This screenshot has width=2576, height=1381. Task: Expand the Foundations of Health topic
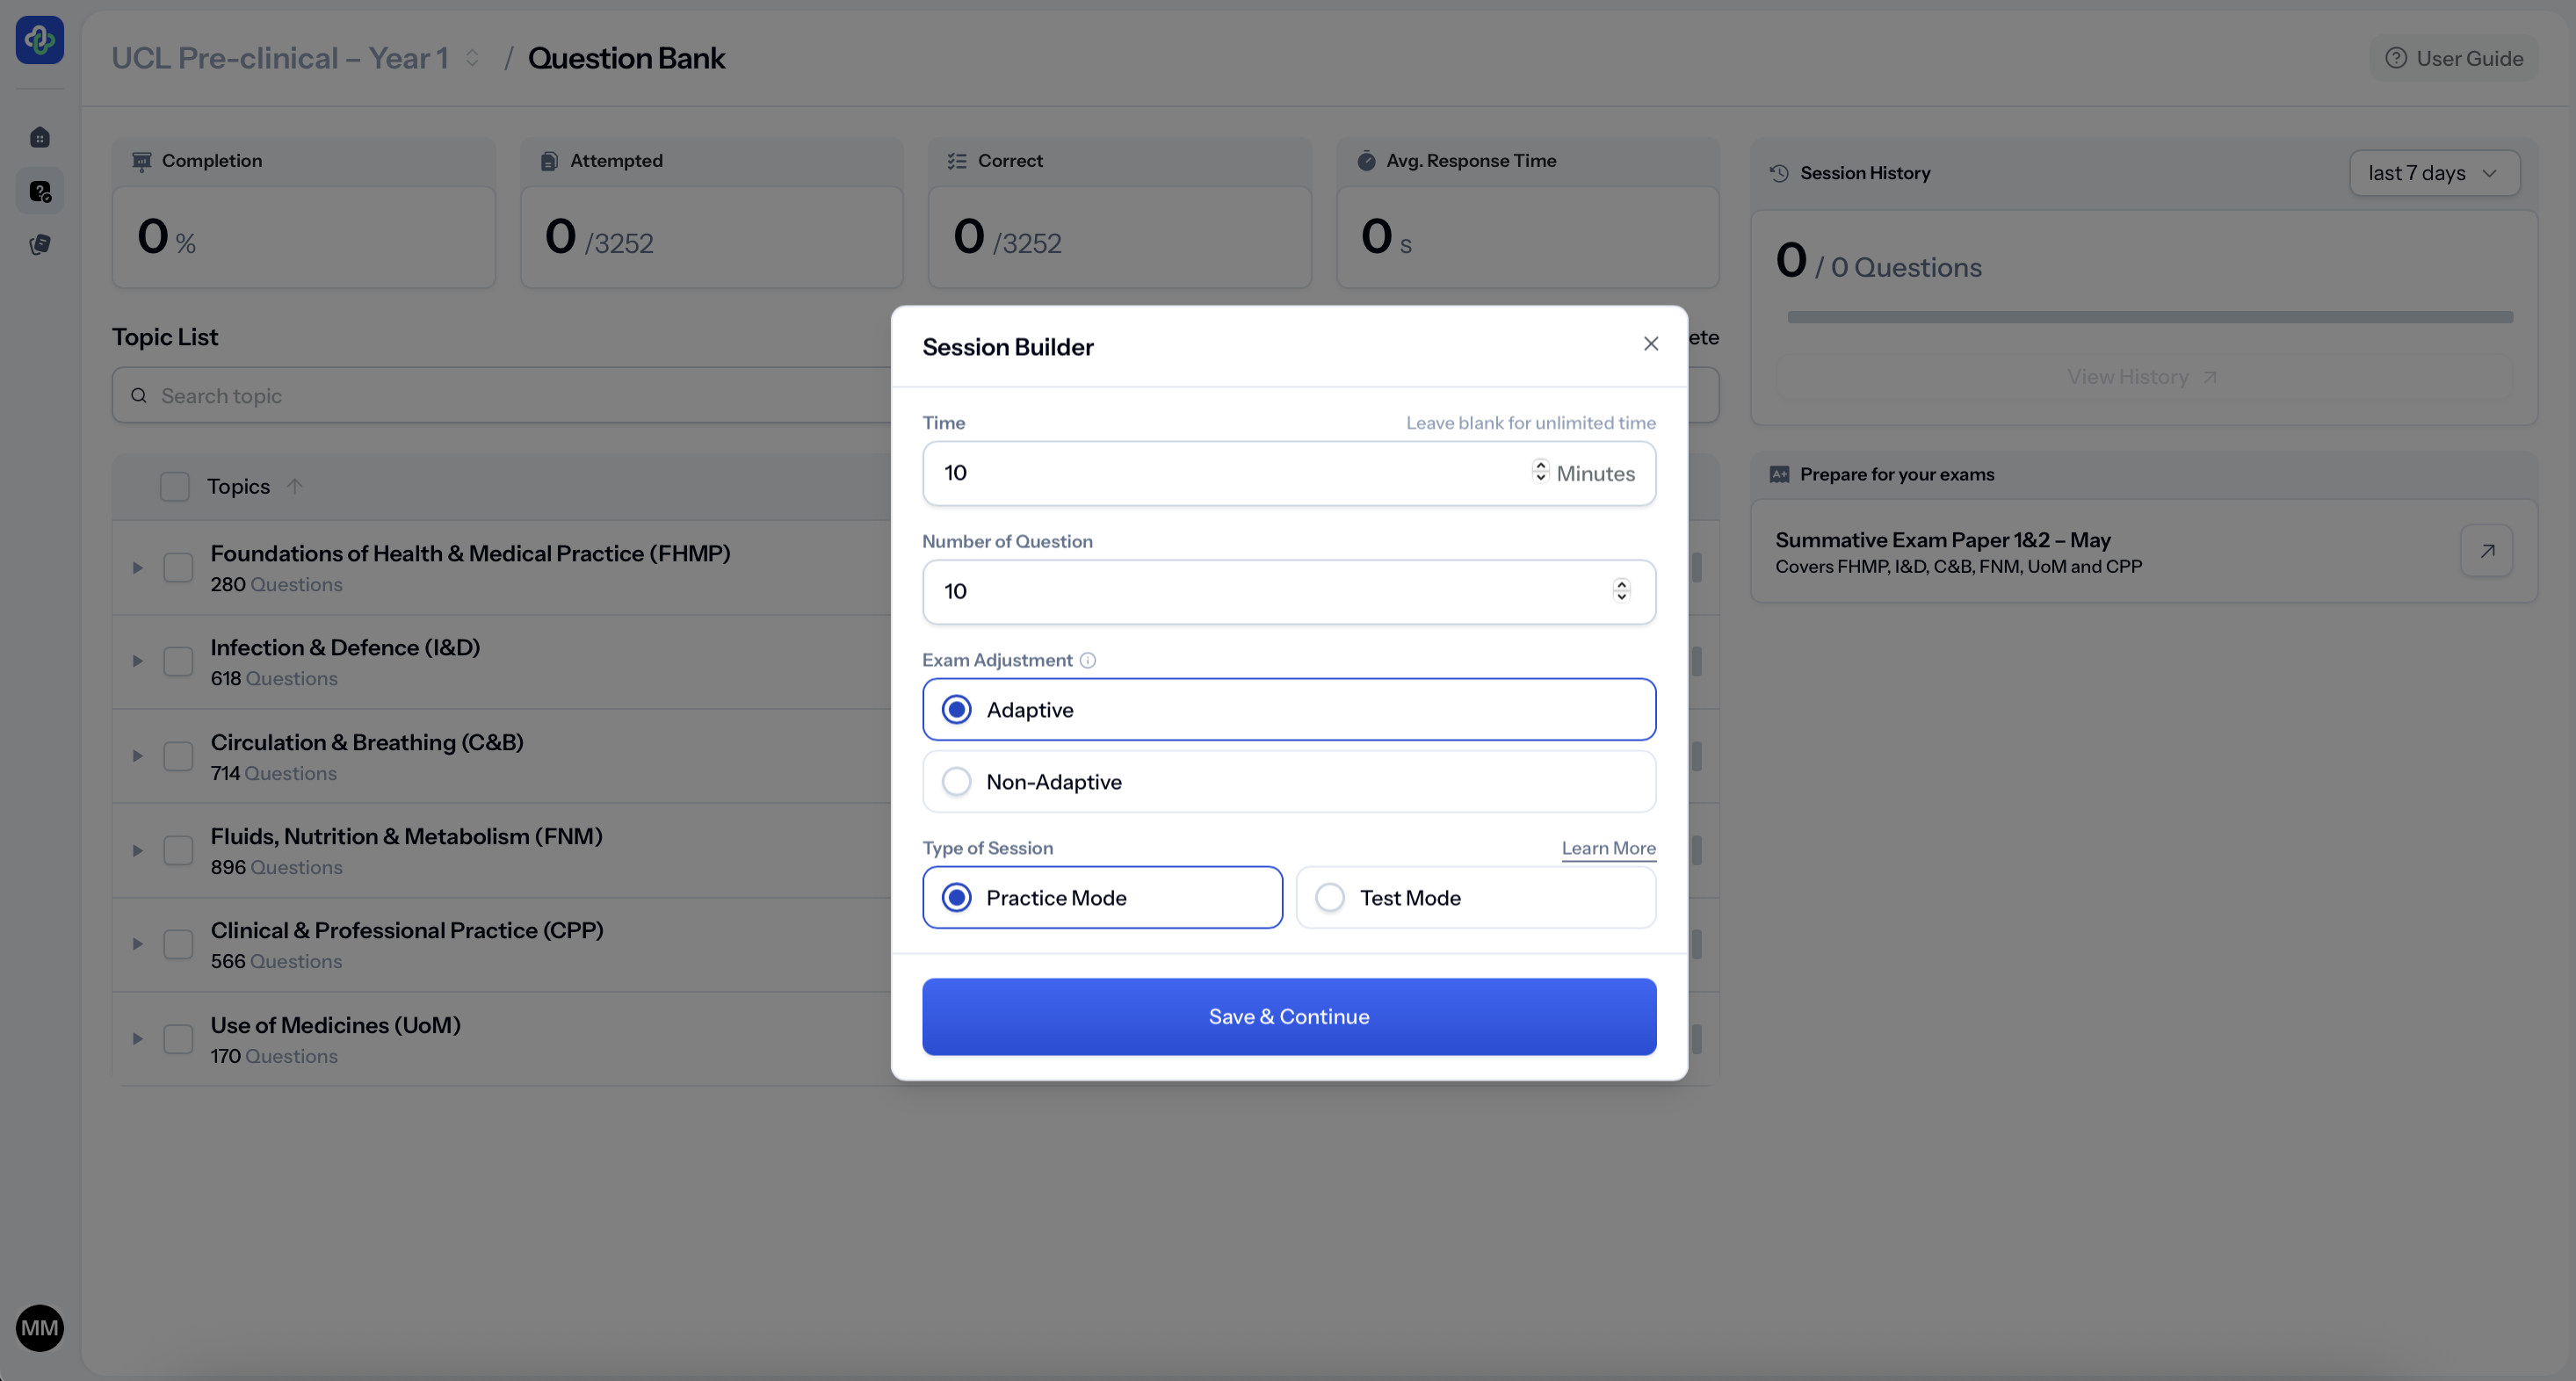(138, 567)
